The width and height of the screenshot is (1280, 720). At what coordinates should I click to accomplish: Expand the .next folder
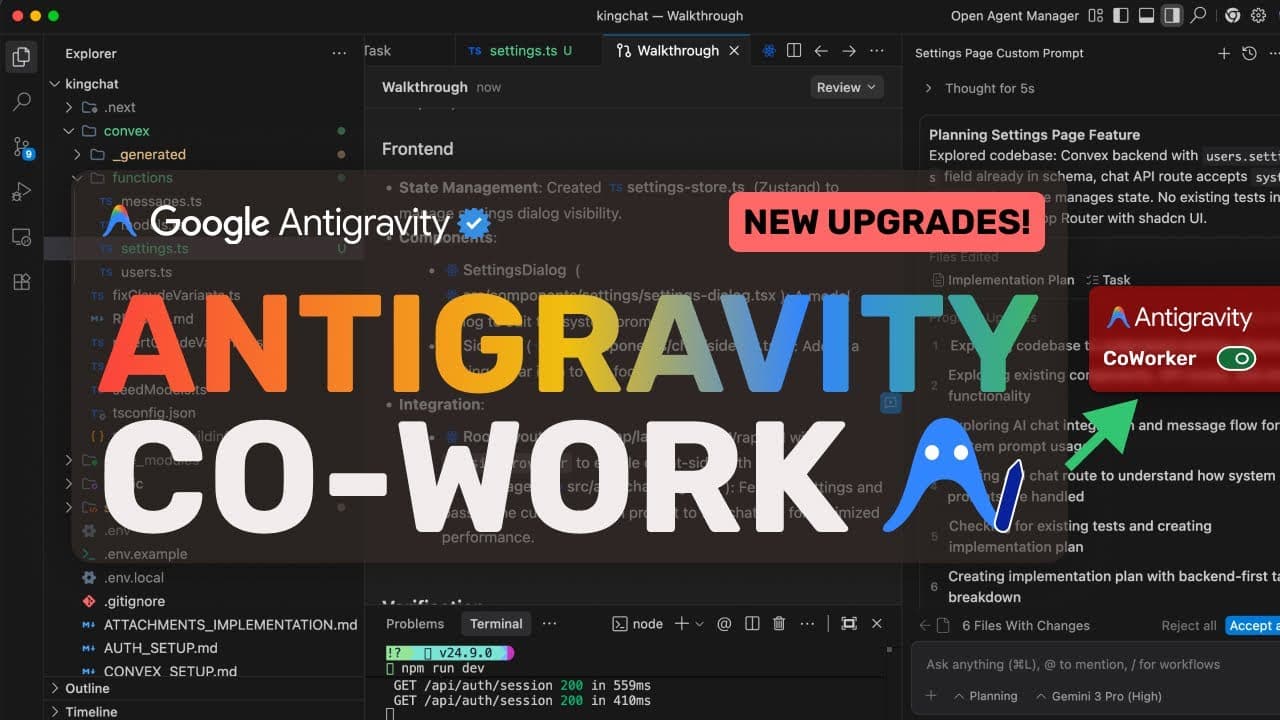pos(69,107)
